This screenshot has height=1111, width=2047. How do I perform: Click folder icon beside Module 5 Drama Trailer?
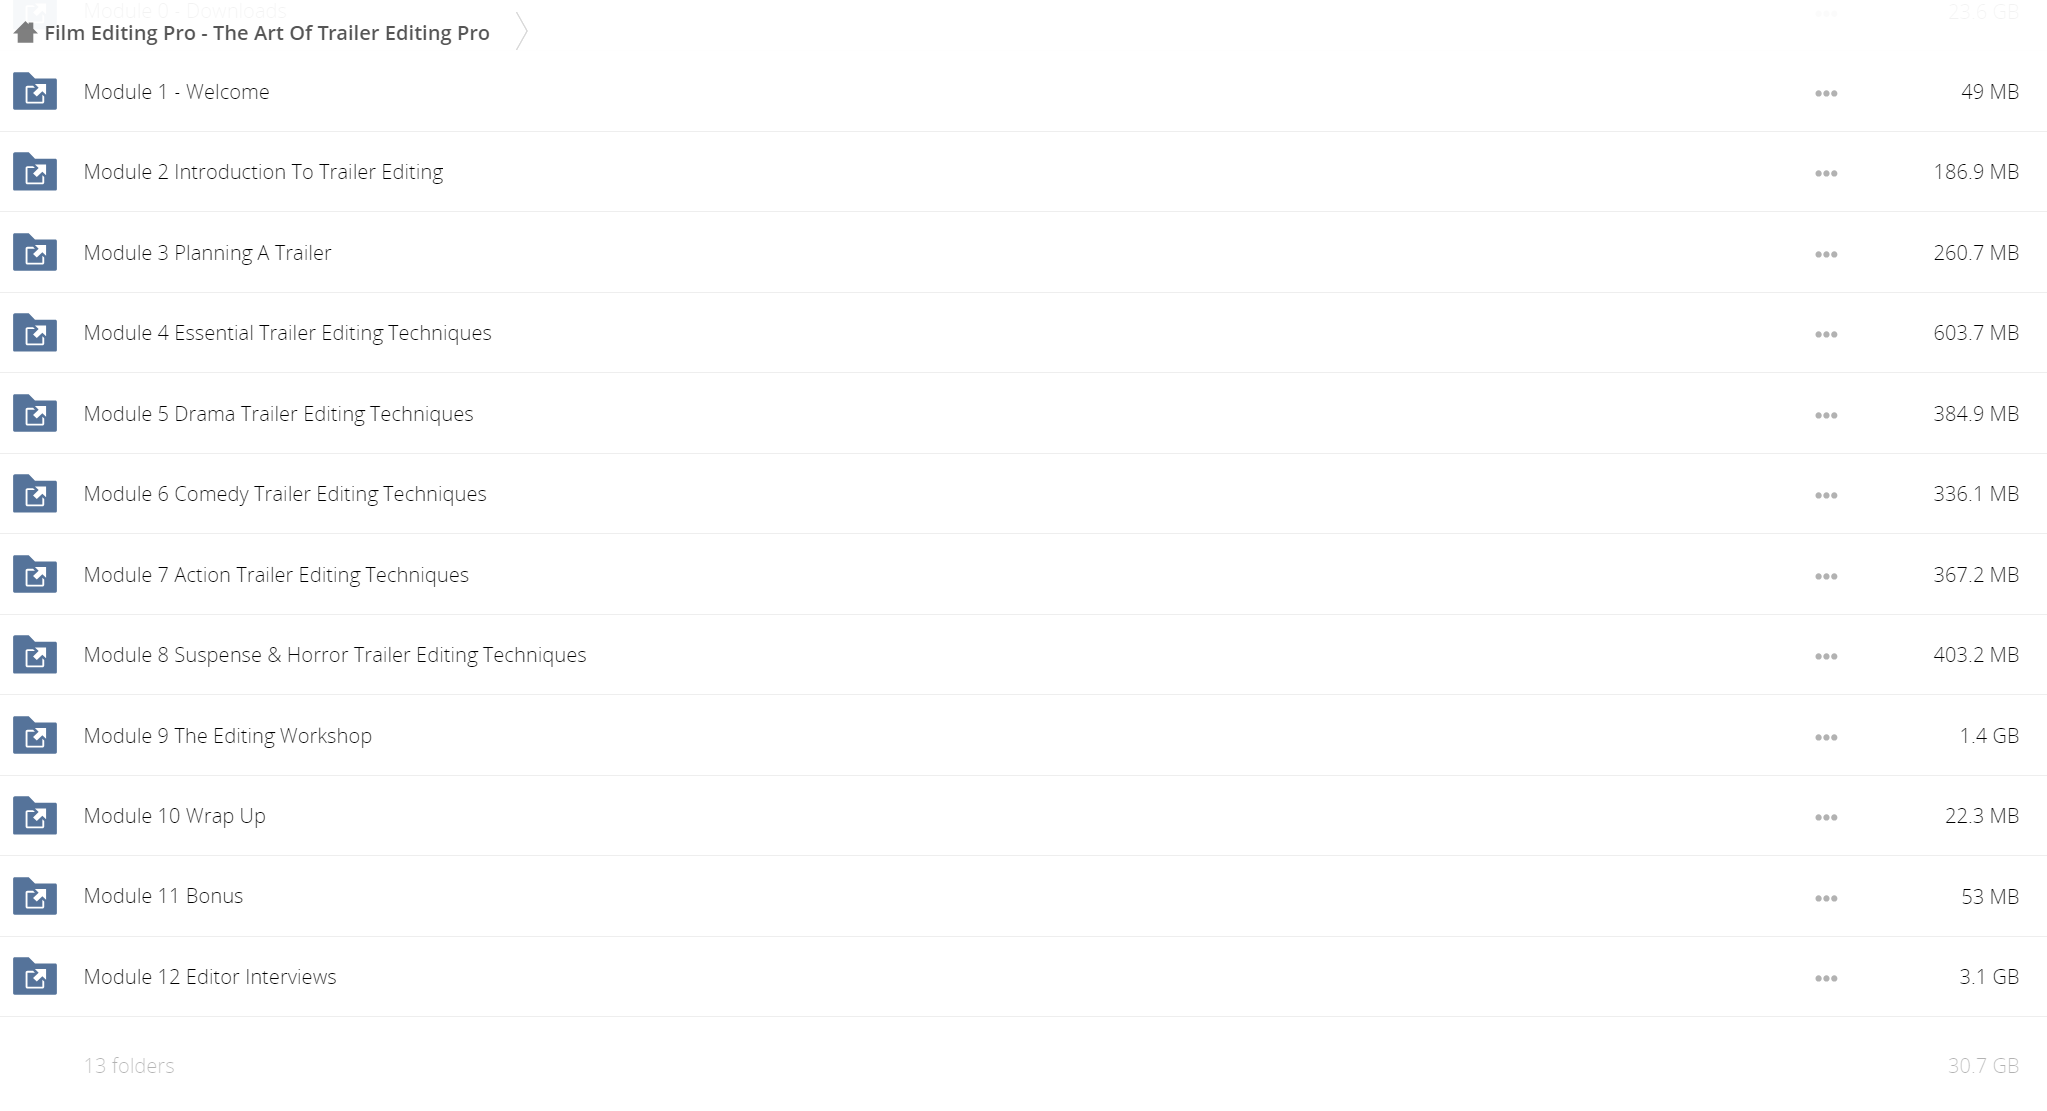(35, 414)
